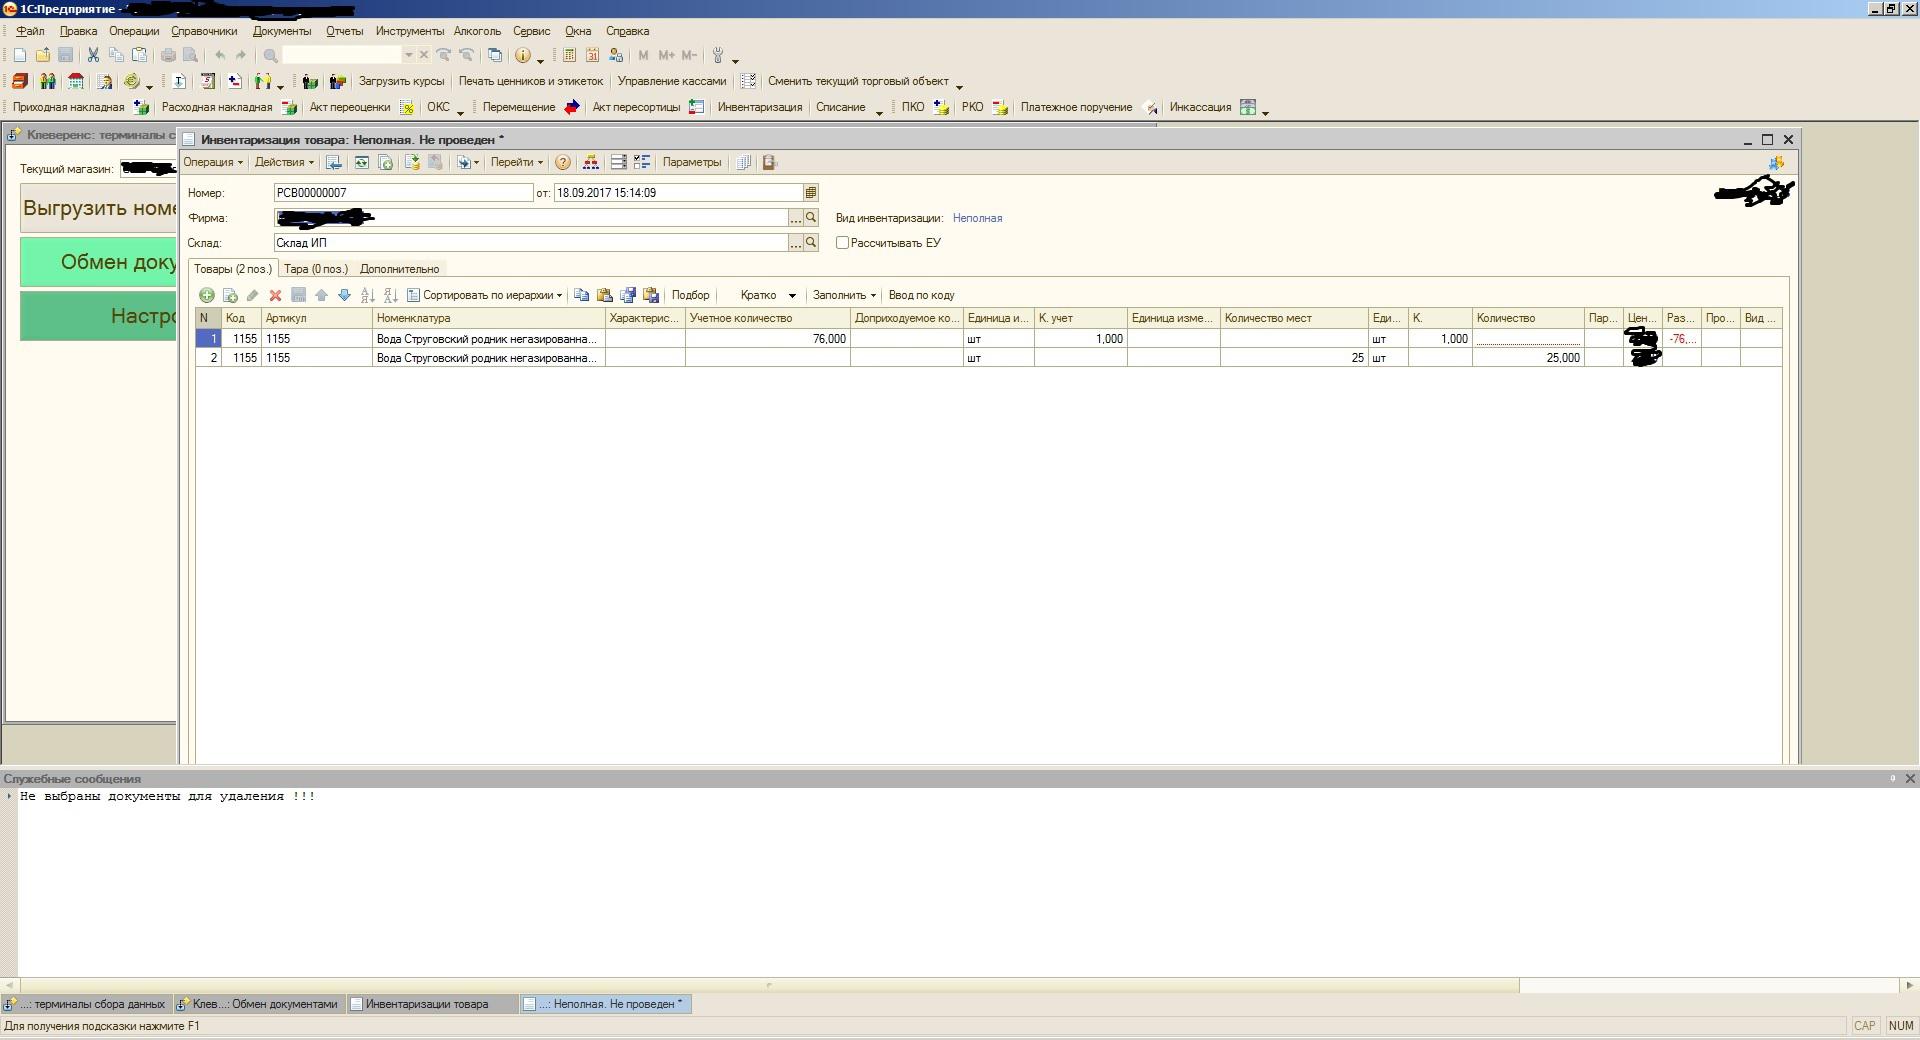1920x1040 pixels.
Task: Switch to Тара (0 поз.) tab
Action: [x=316, y=269]
